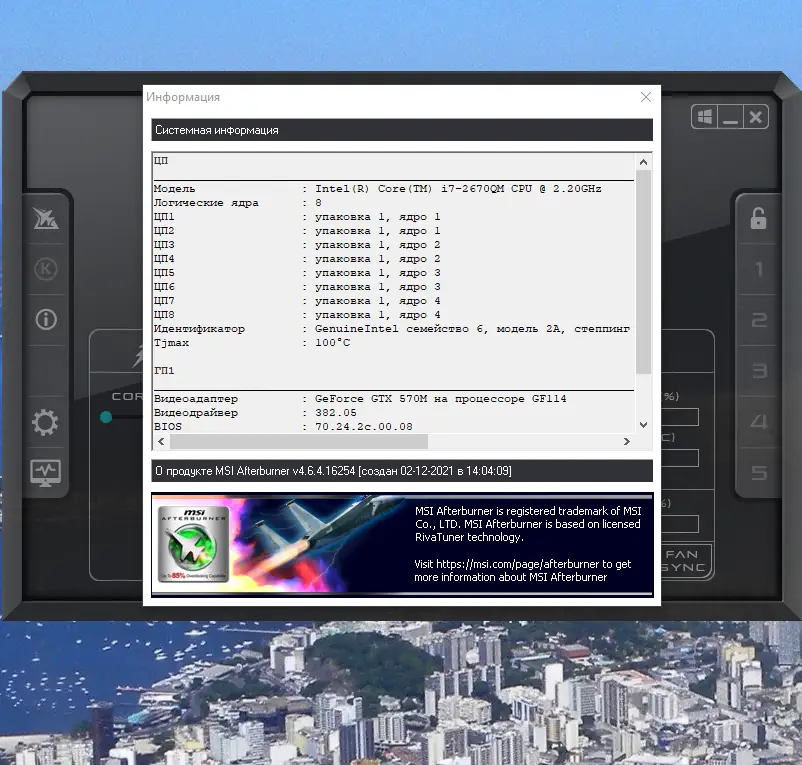Image resolution: width=802 pixels, height=765 pixels.
Task: Click the Fan Sync button
Action: click(x=684, y=560)
